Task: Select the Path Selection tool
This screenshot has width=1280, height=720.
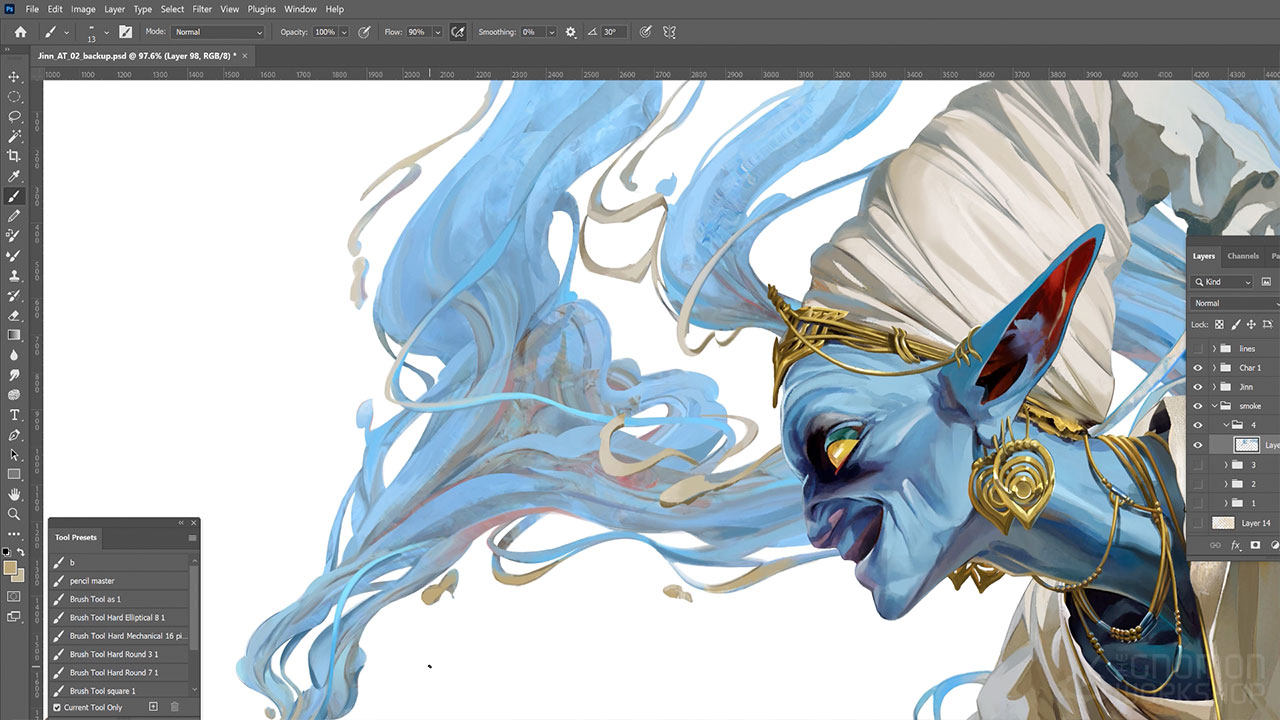Action: (x=14, y=455)
